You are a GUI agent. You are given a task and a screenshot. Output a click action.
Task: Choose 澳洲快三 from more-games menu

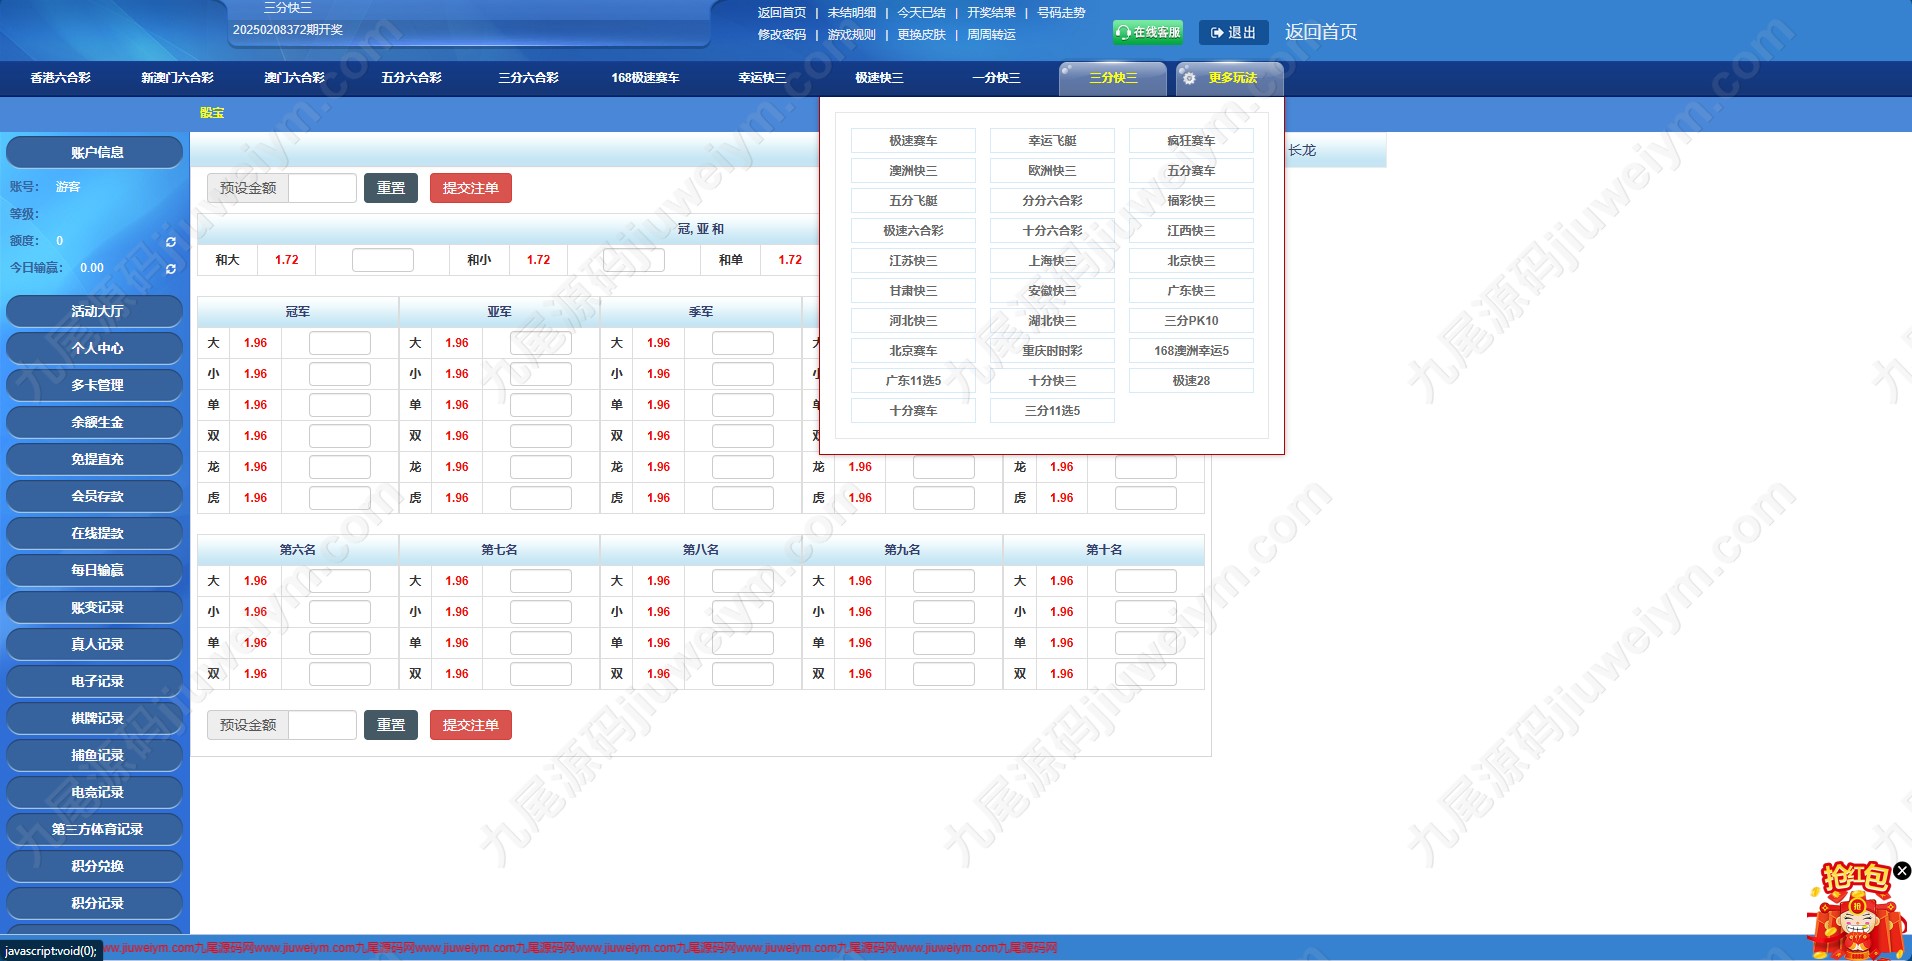point(913,171)
